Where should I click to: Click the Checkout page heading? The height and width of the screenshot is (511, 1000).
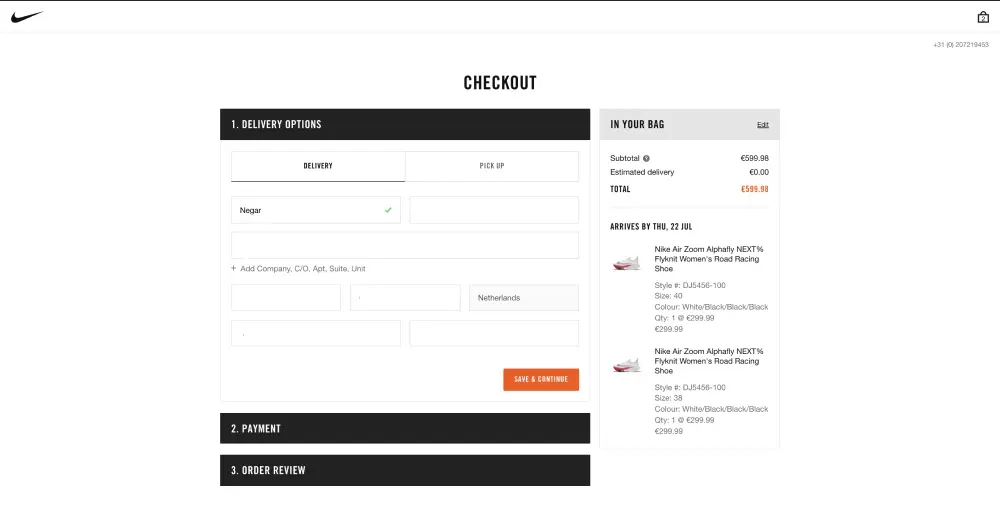click(500, 83)
